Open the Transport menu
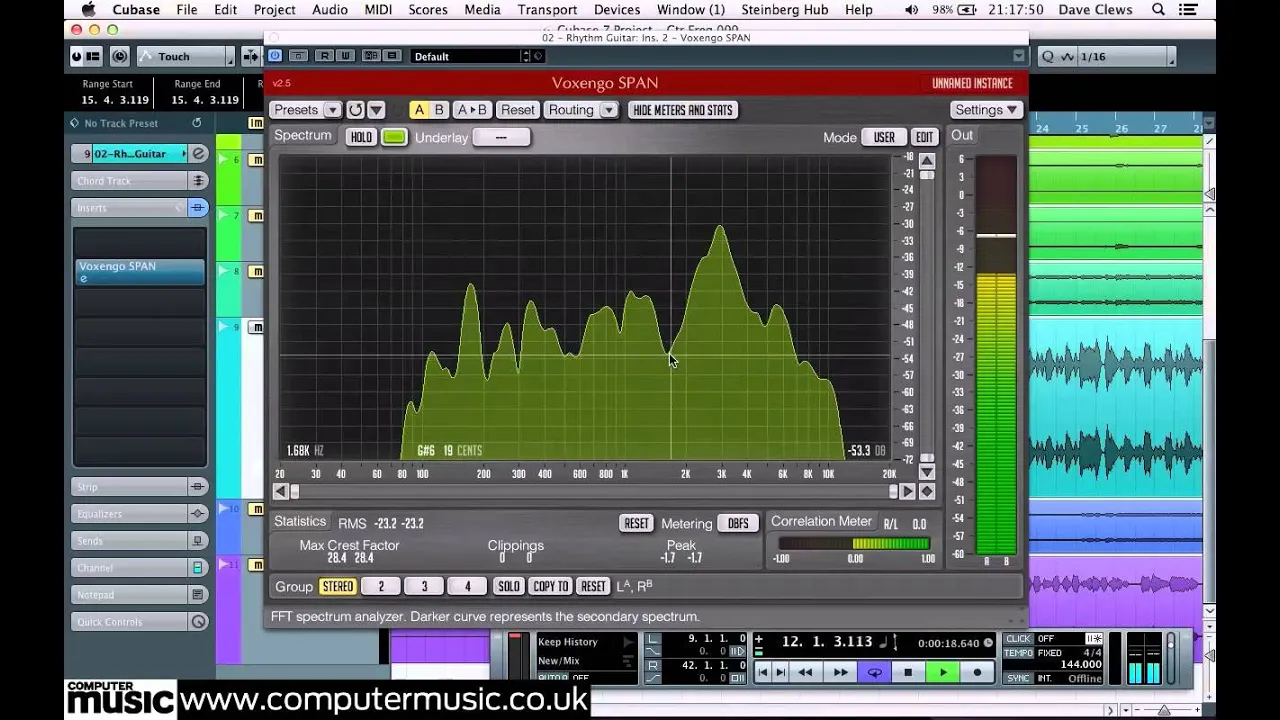 coord(547,9)
